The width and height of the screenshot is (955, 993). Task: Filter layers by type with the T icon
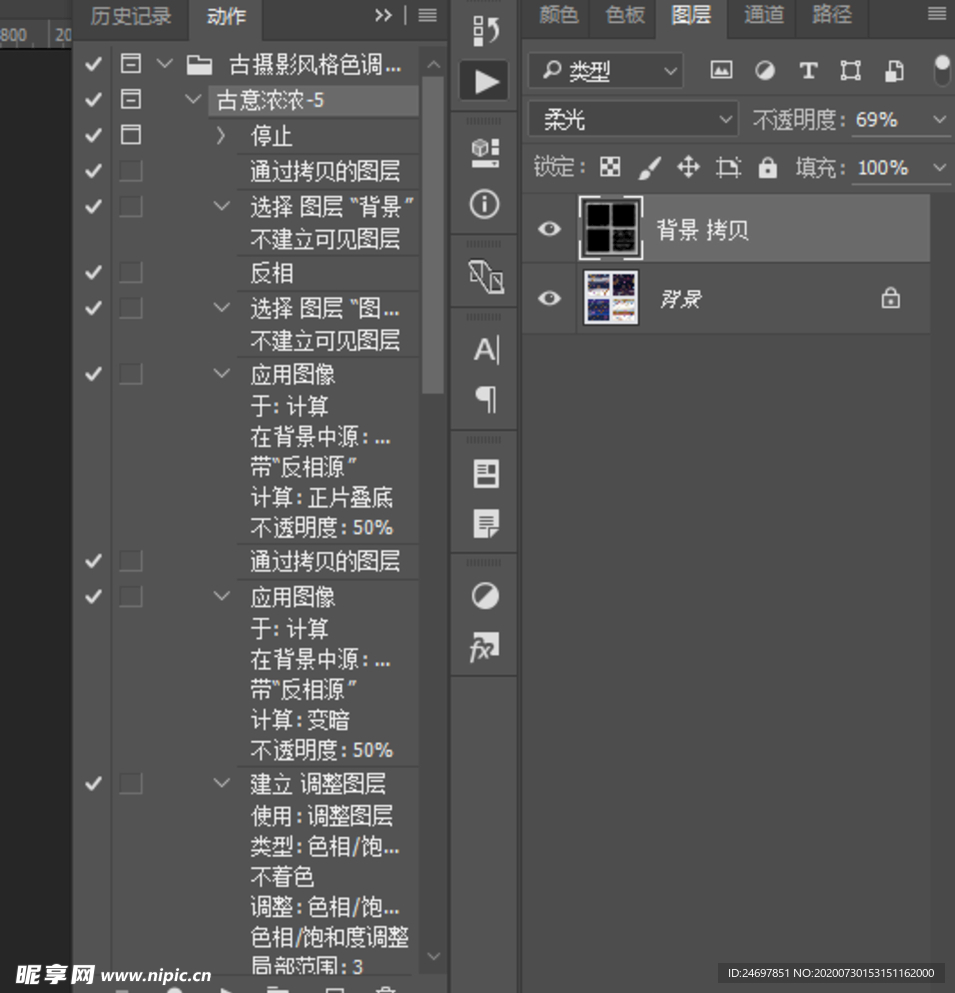[808, 70]
